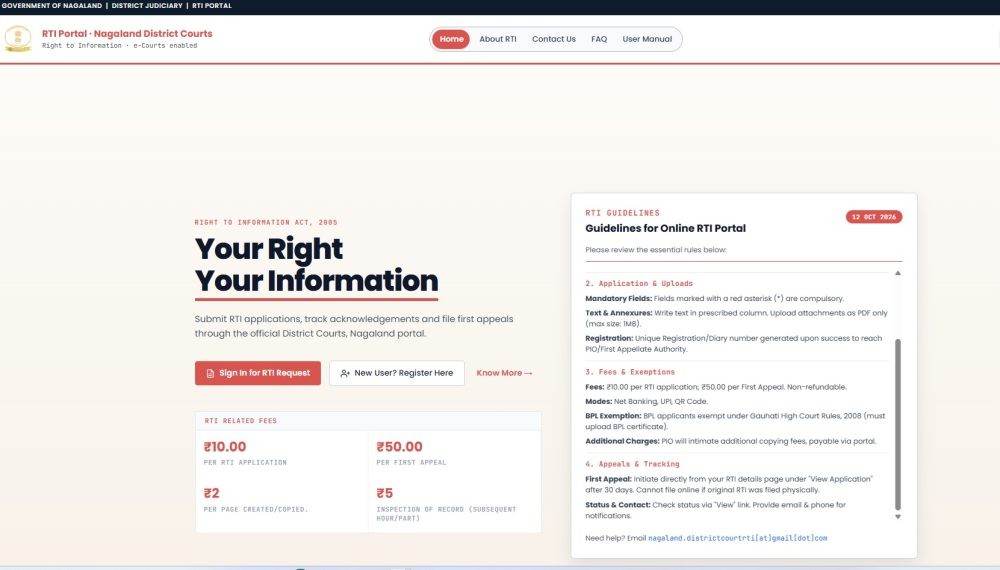Click document icon in Sign In button
Screen dimensions: 1000x570
pyautogui.click(x=210, y=374)
